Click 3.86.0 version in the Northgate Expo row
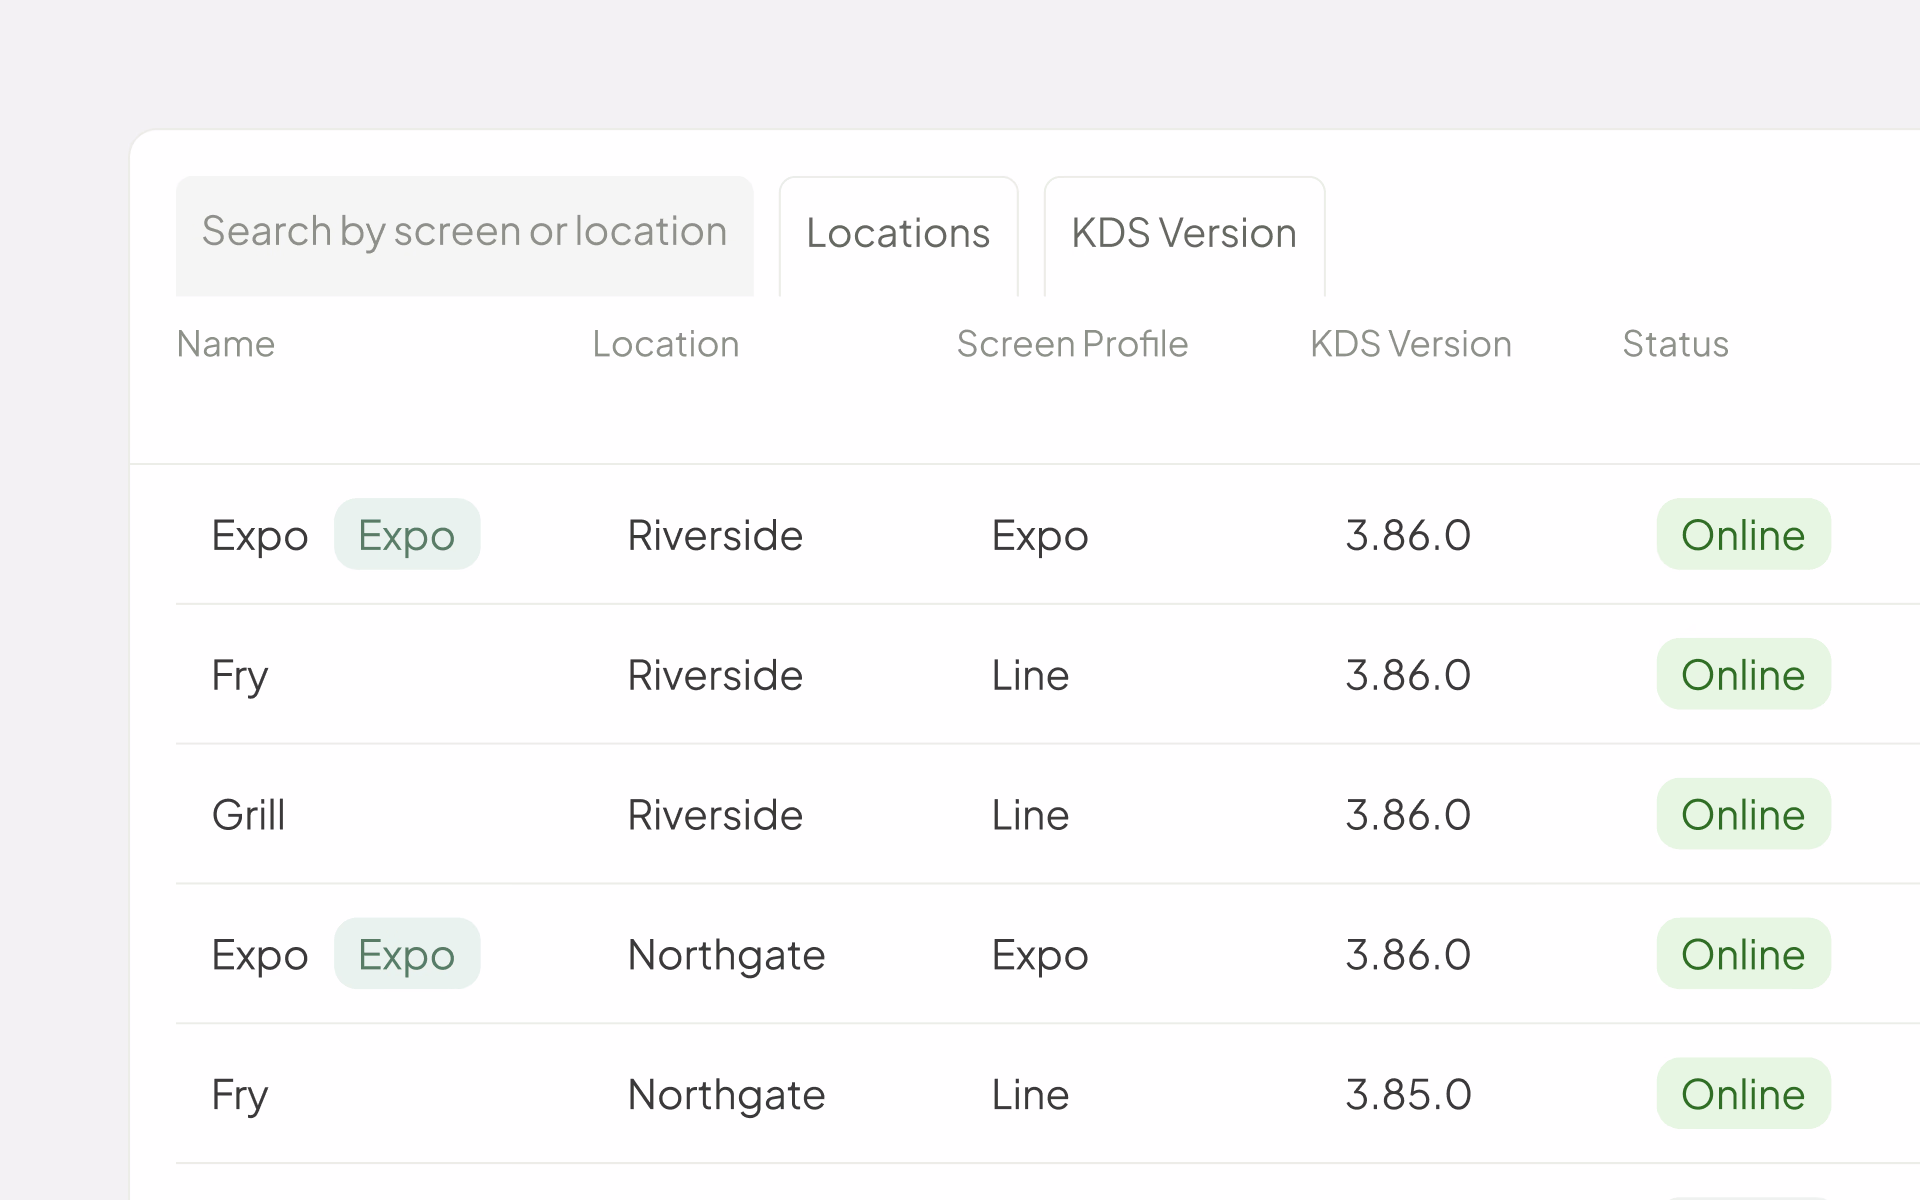The image size is (1920, 1200). pyautogui.click(x=1408, y=955)
